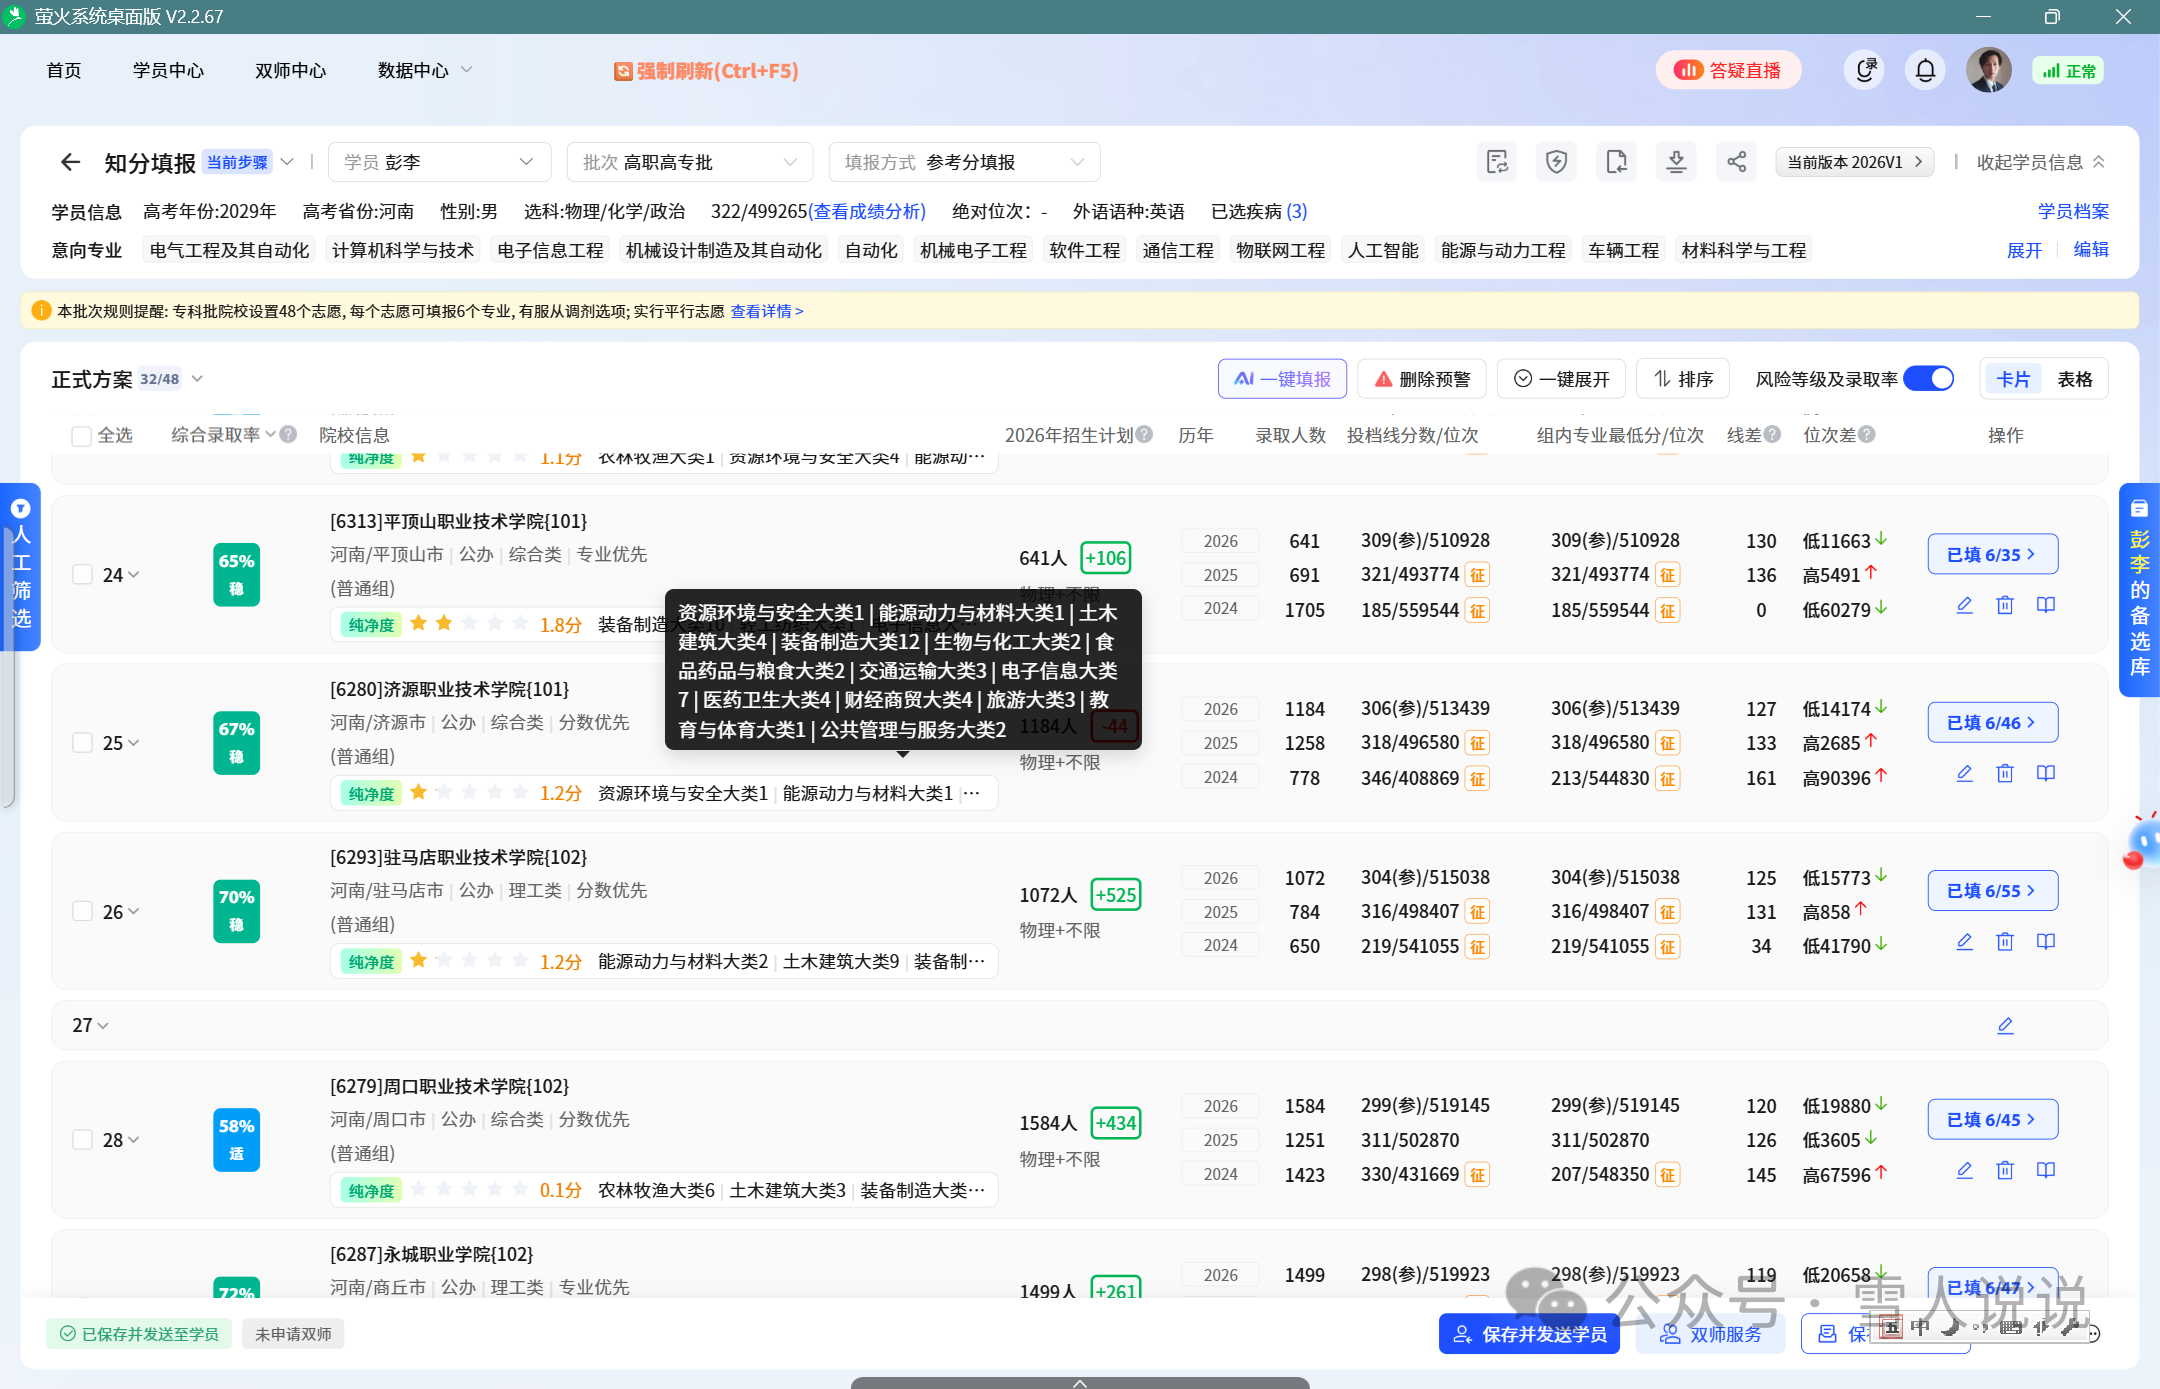
Task: Click the help icon beside 2026年招生计划
Action: coord(1144,434)
